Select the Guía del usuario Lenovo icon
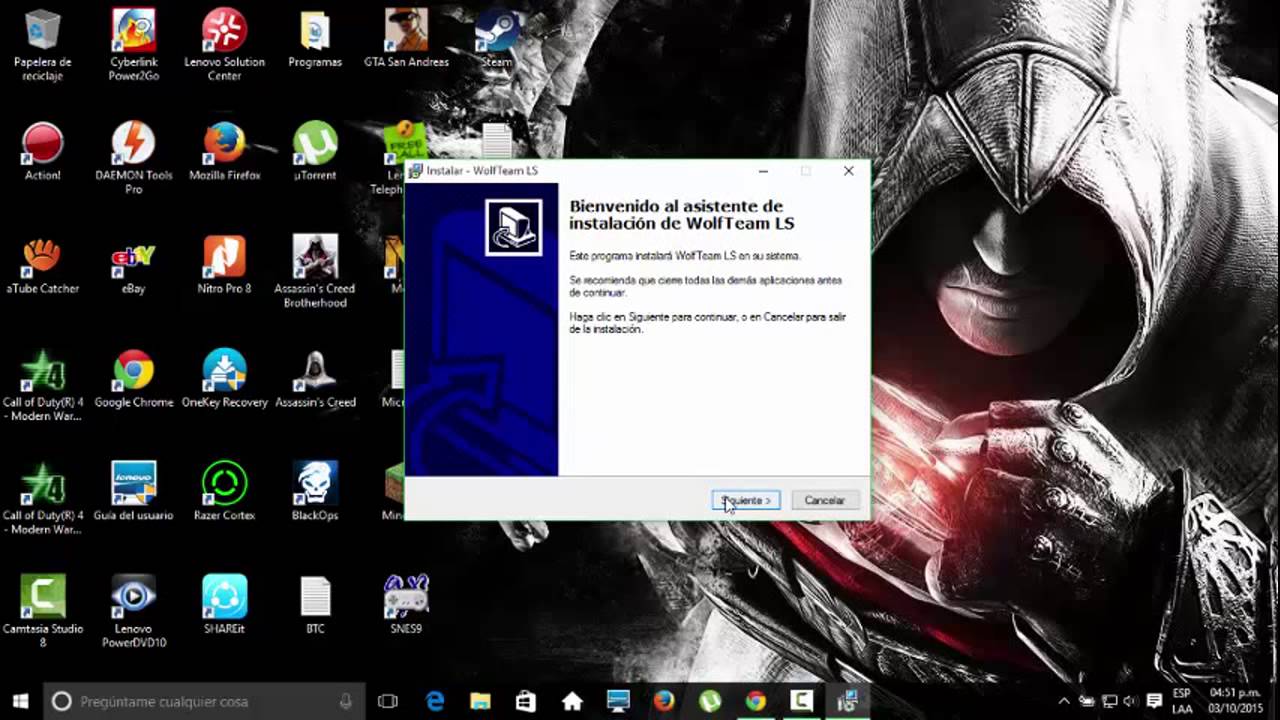This screenshot has width=1280, height=720. [133, 492]
